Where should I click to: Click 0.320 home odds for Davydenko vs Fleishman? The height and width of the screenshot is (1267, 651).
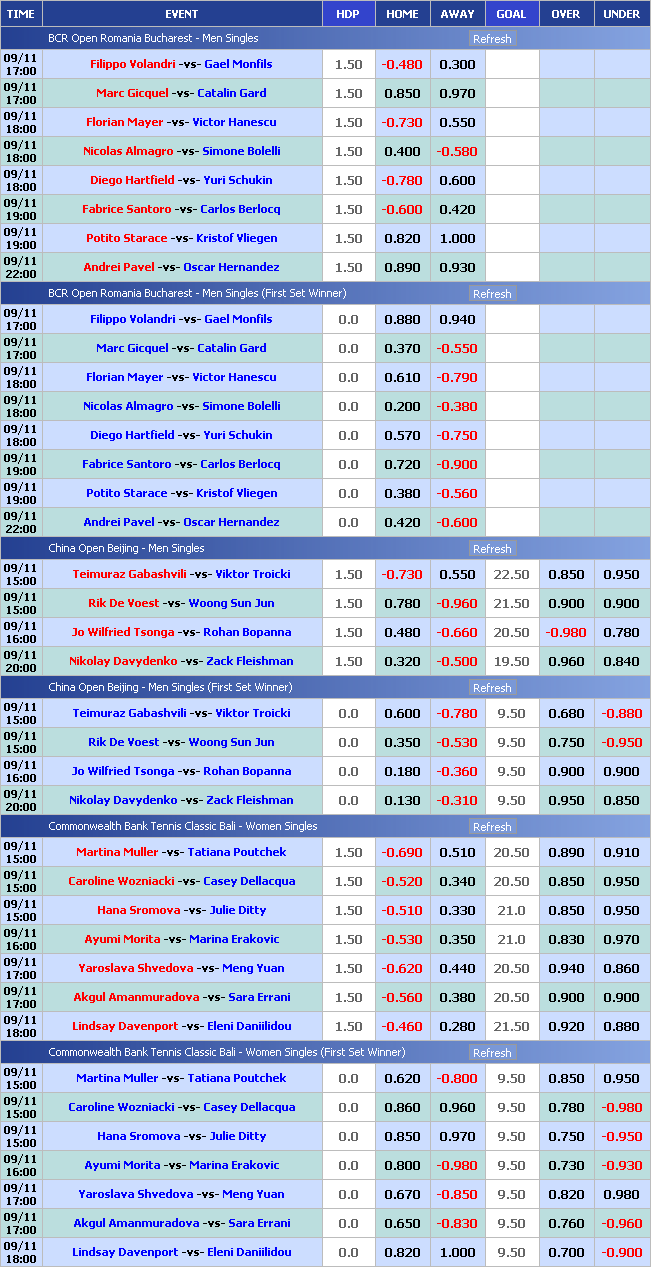402,661
